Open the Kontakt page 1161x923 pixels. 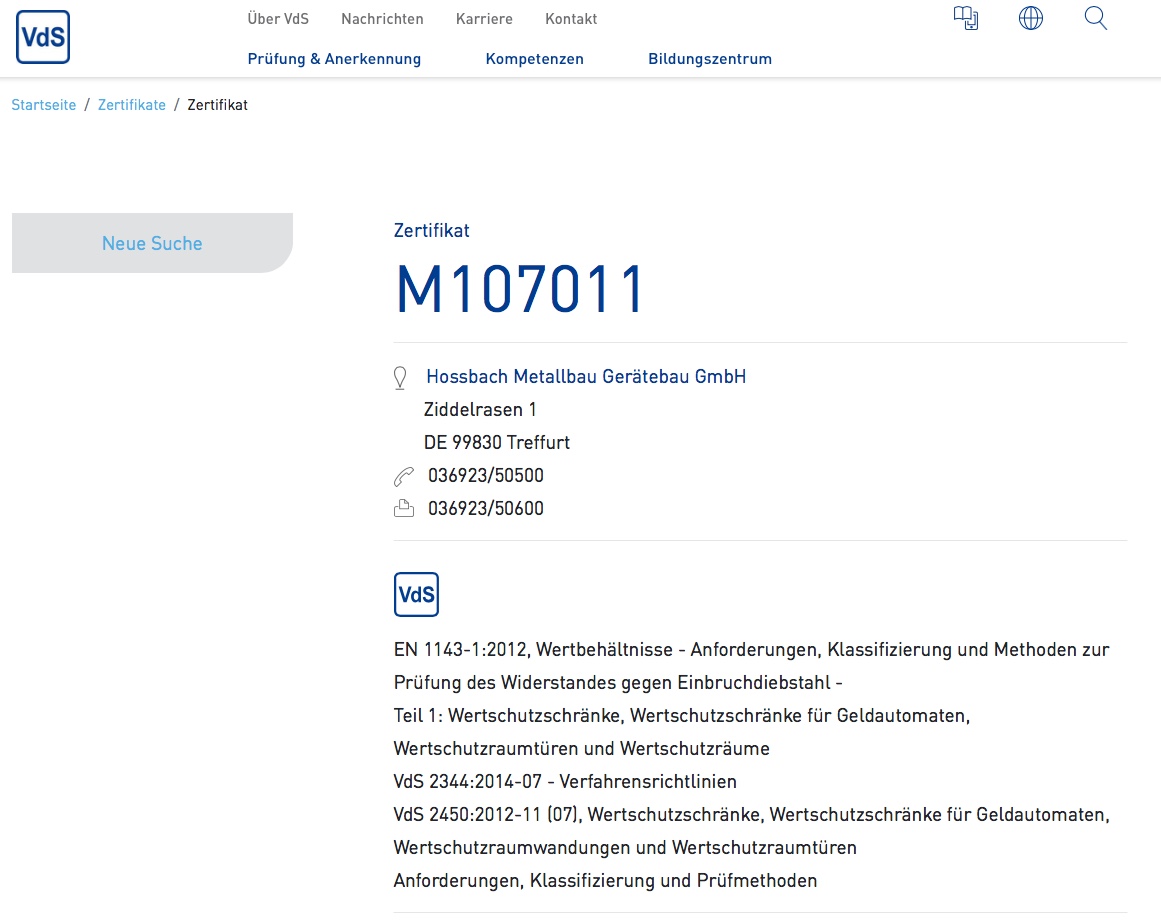(571, 19)
